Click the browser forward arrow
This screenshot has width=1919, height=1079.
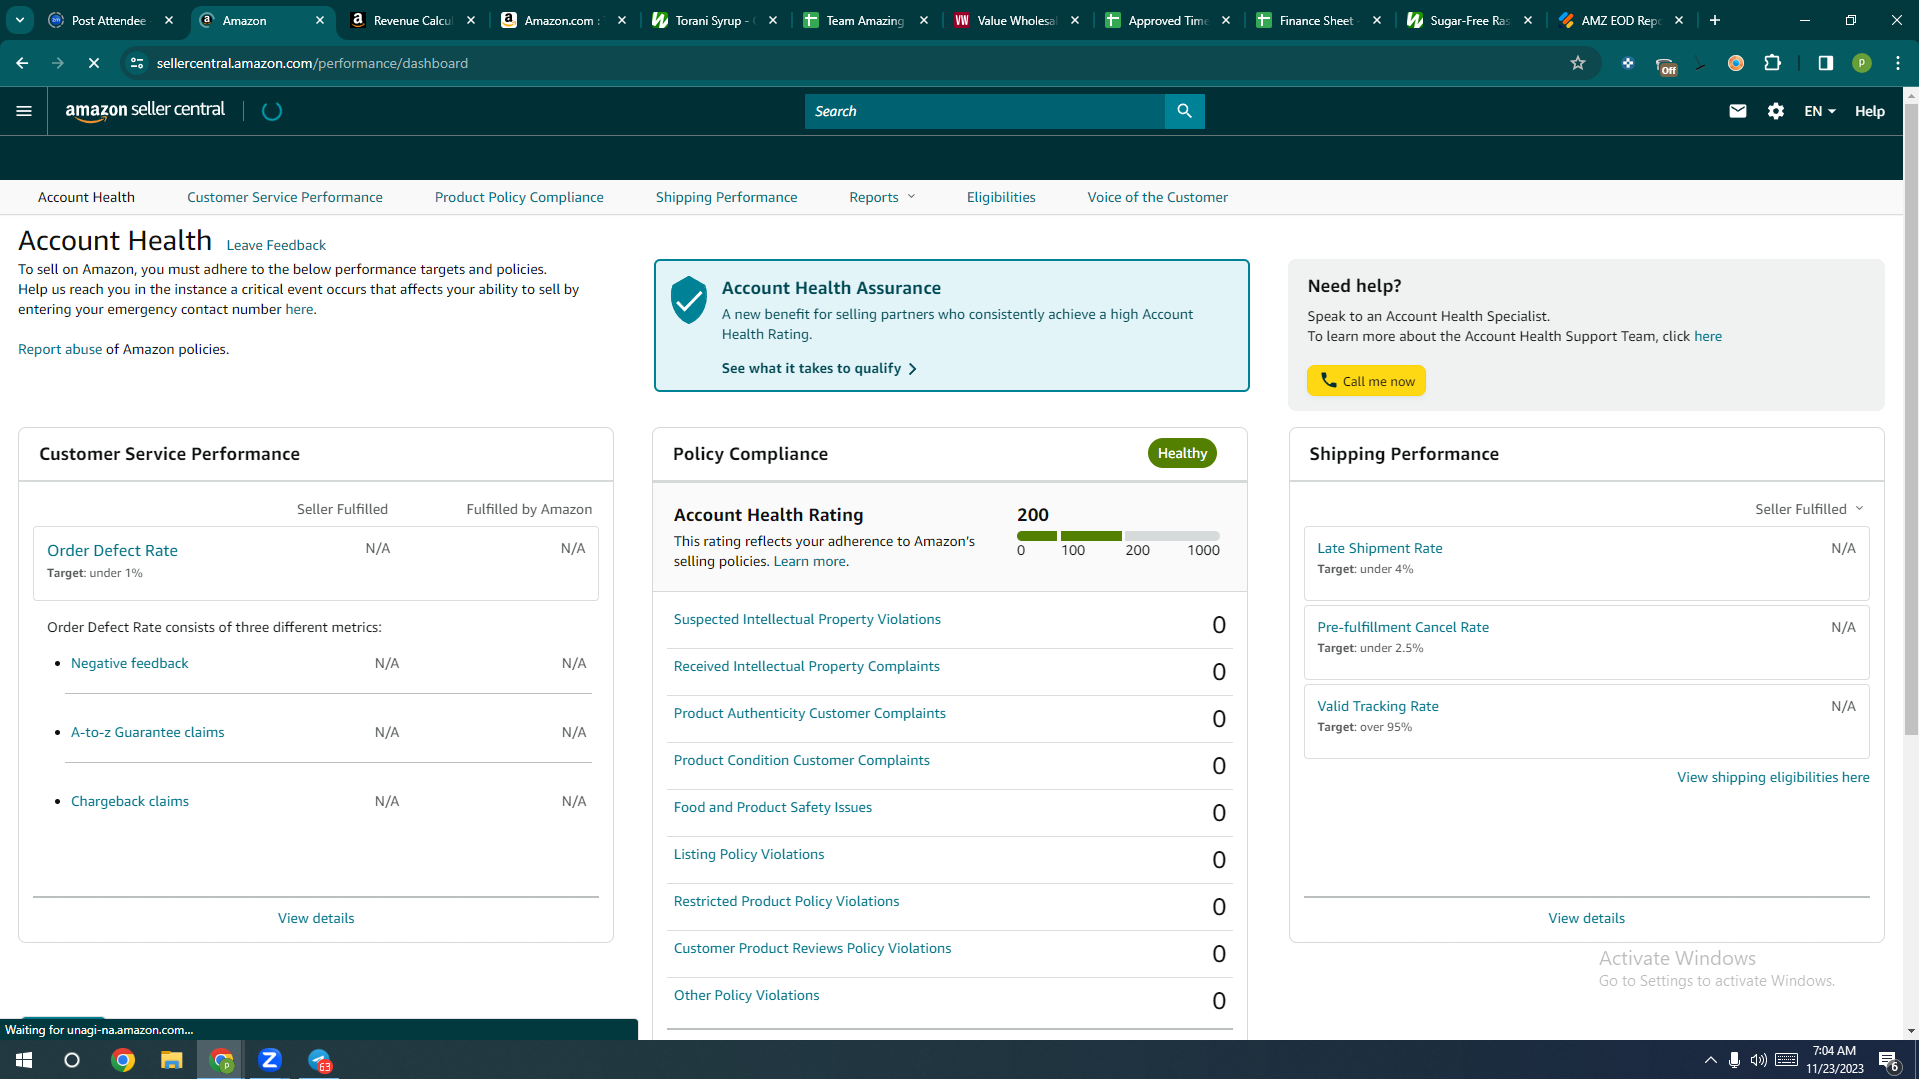(x=58, y=63)
